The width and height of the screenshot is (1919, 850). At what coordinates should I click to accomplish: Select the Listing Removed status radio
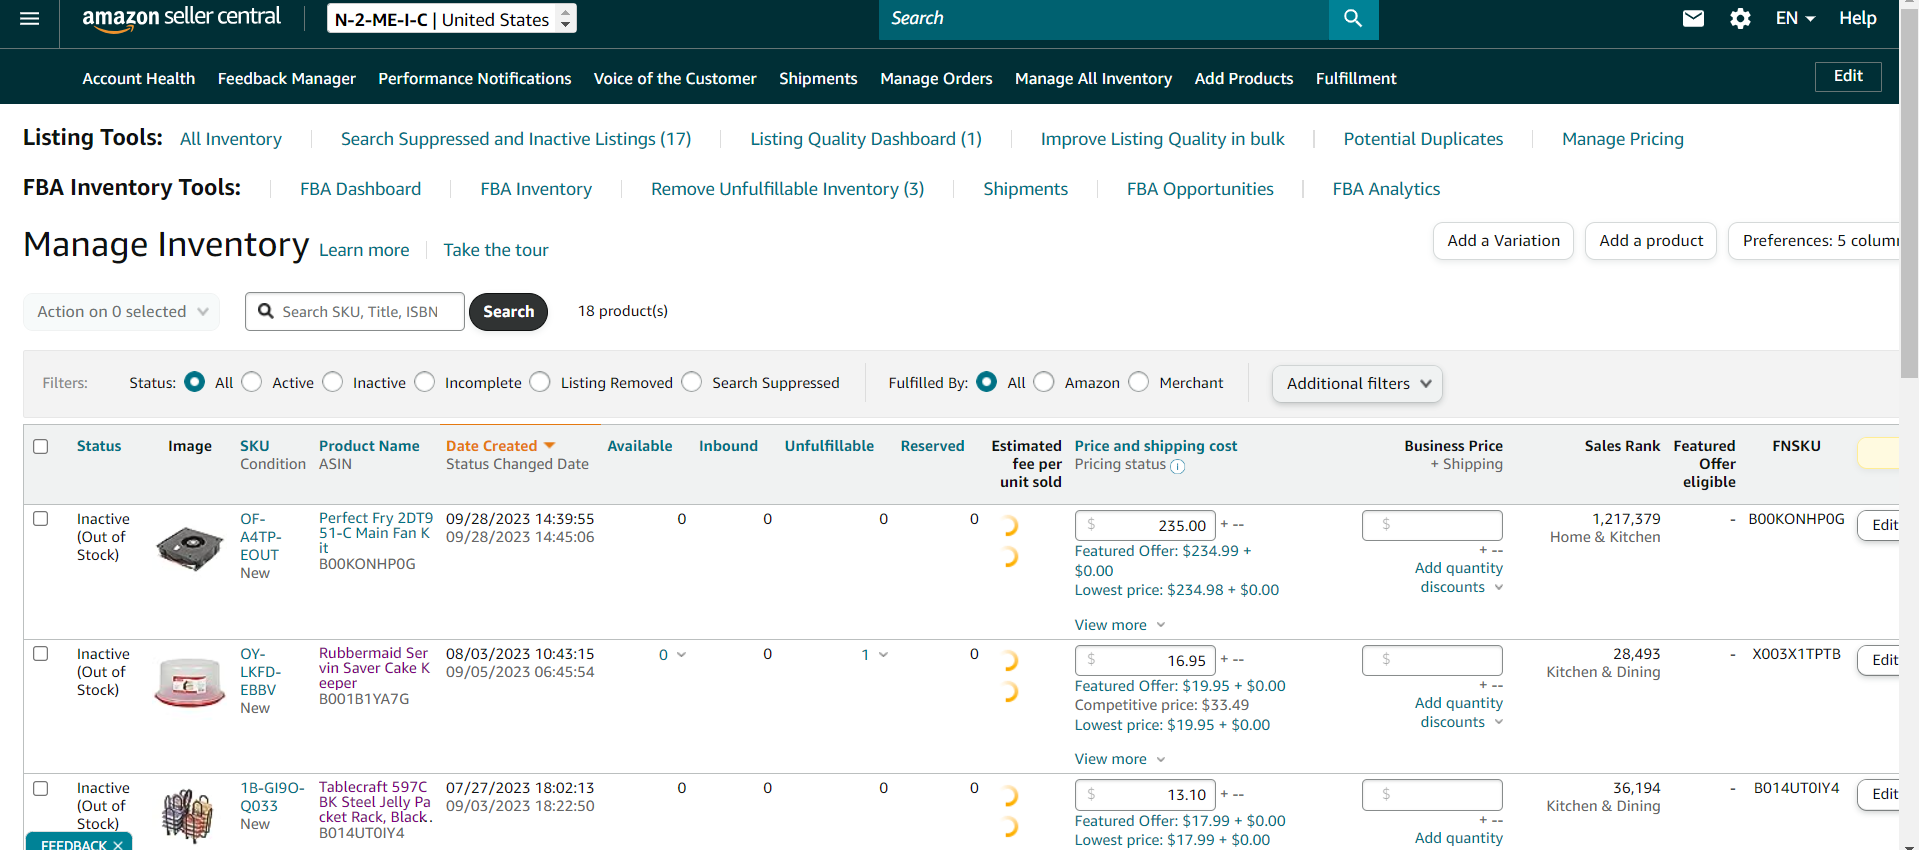[x=540, y=382]
